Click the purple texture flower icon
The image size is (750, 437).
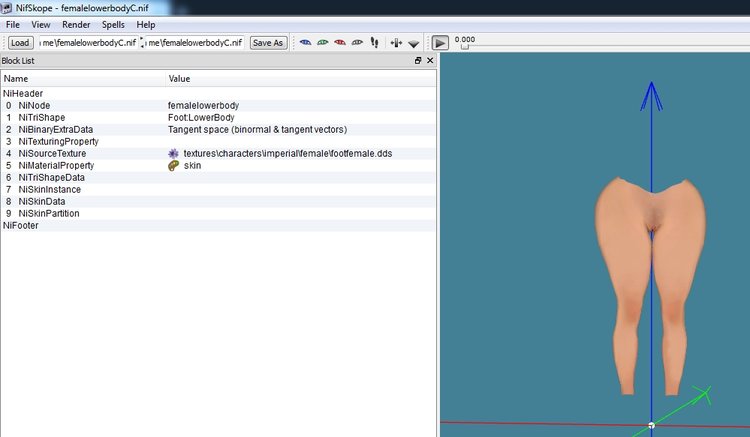coord(173,153)
